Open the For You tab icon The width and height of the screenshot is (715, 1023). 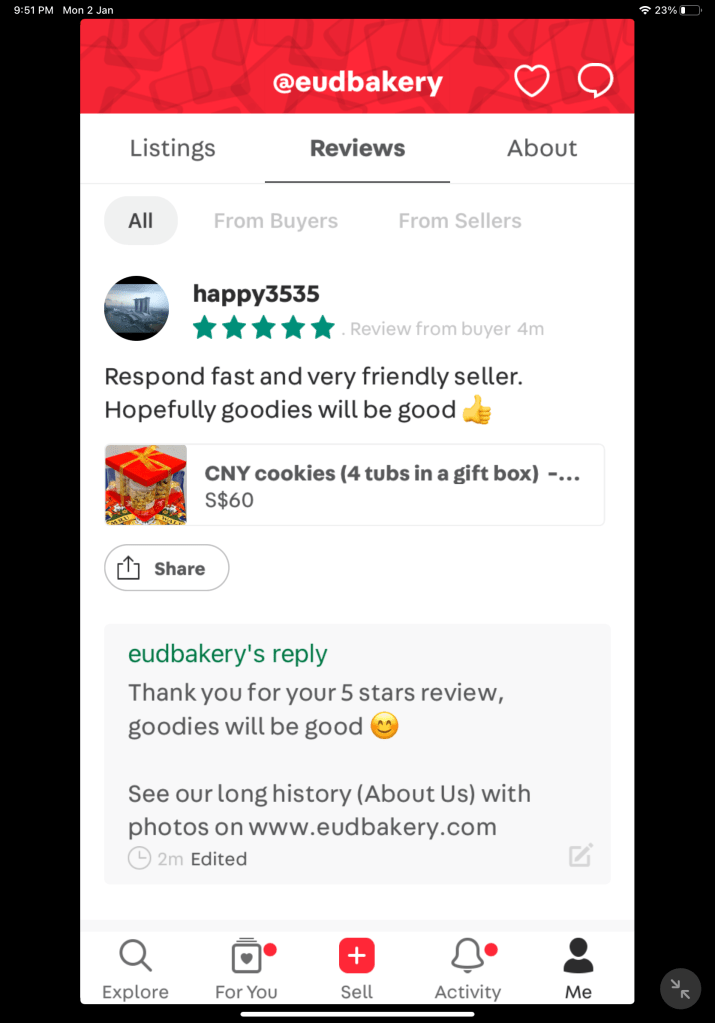247,956
